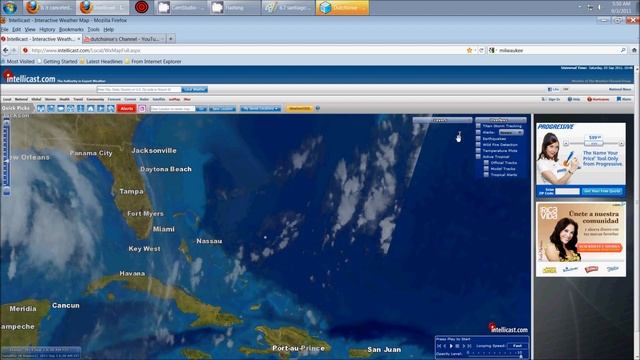
Task: Jump to first animation frame
Action: point(439,346)
